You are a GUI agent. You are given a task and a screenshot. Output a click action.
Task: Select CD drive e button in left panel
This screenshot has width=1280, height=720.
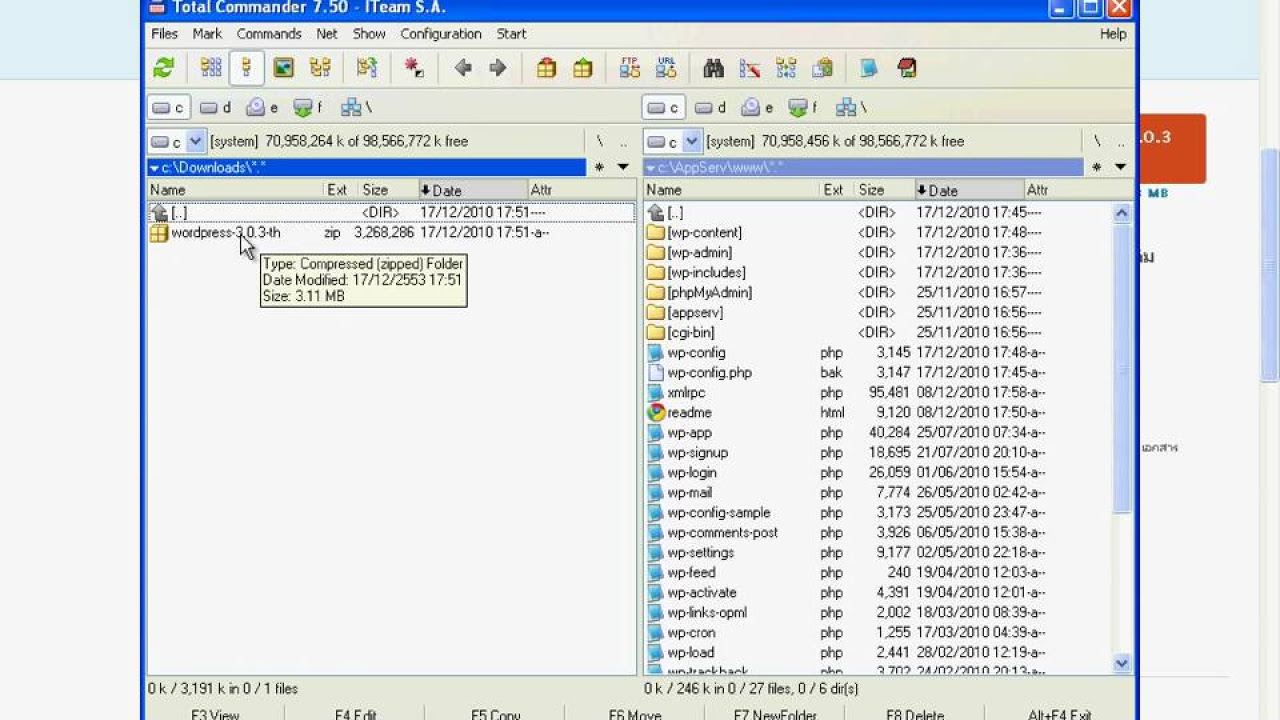tap(263, 107)
